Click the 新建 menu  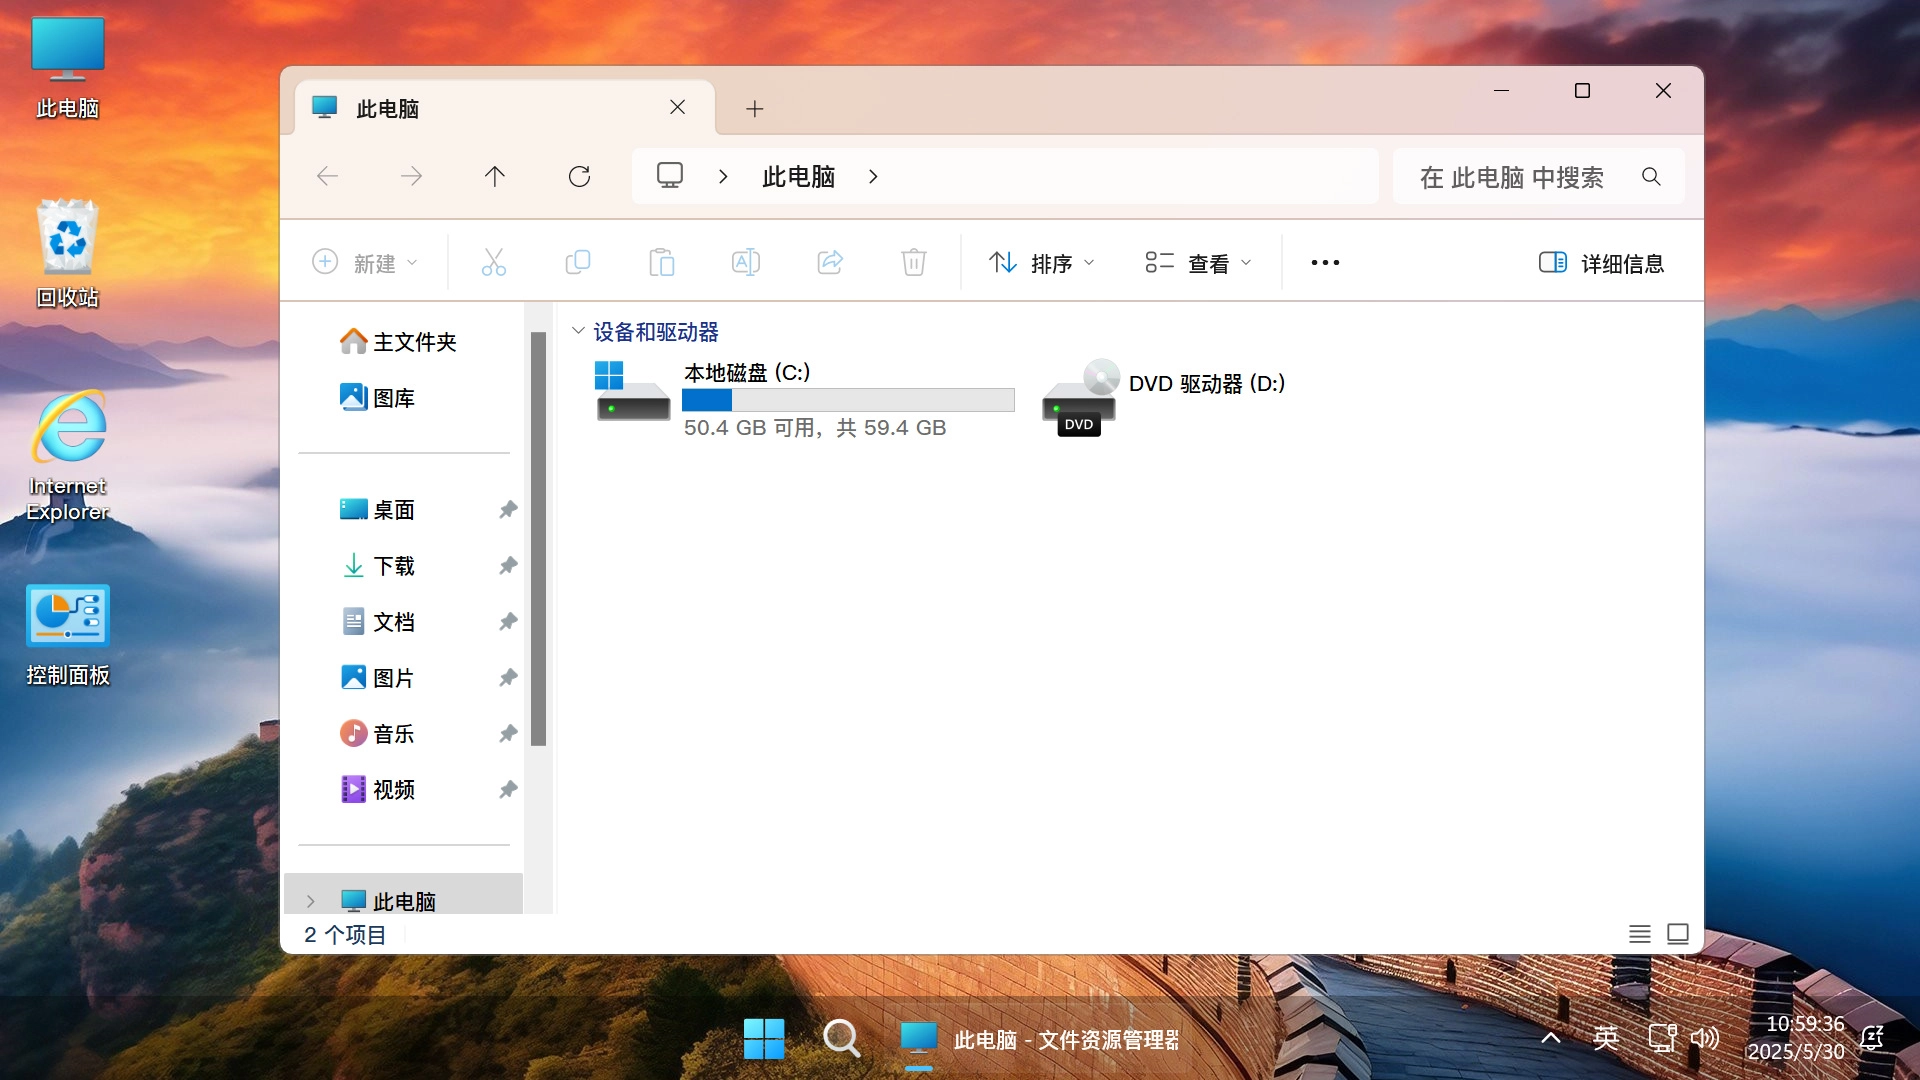click(x=364, y=262)
